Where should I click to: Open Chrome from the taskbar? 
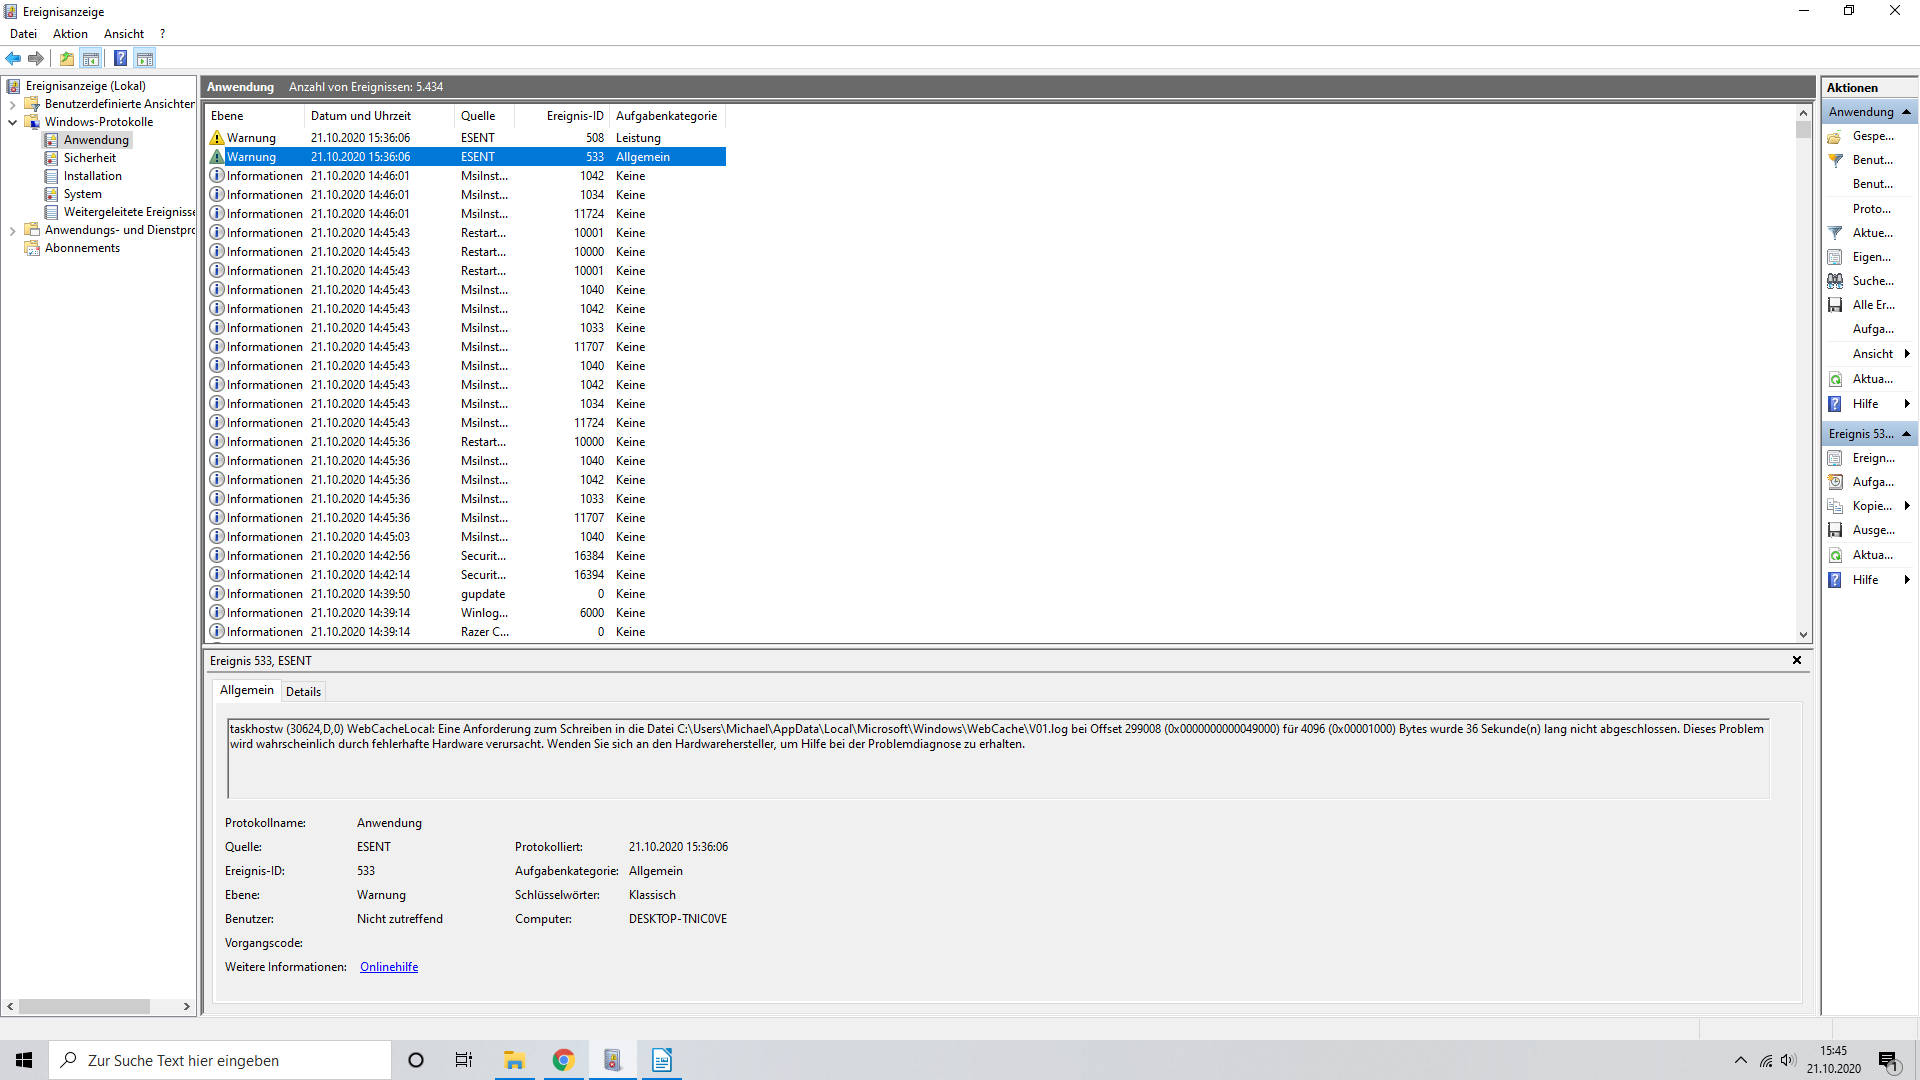coord(563,1060)
